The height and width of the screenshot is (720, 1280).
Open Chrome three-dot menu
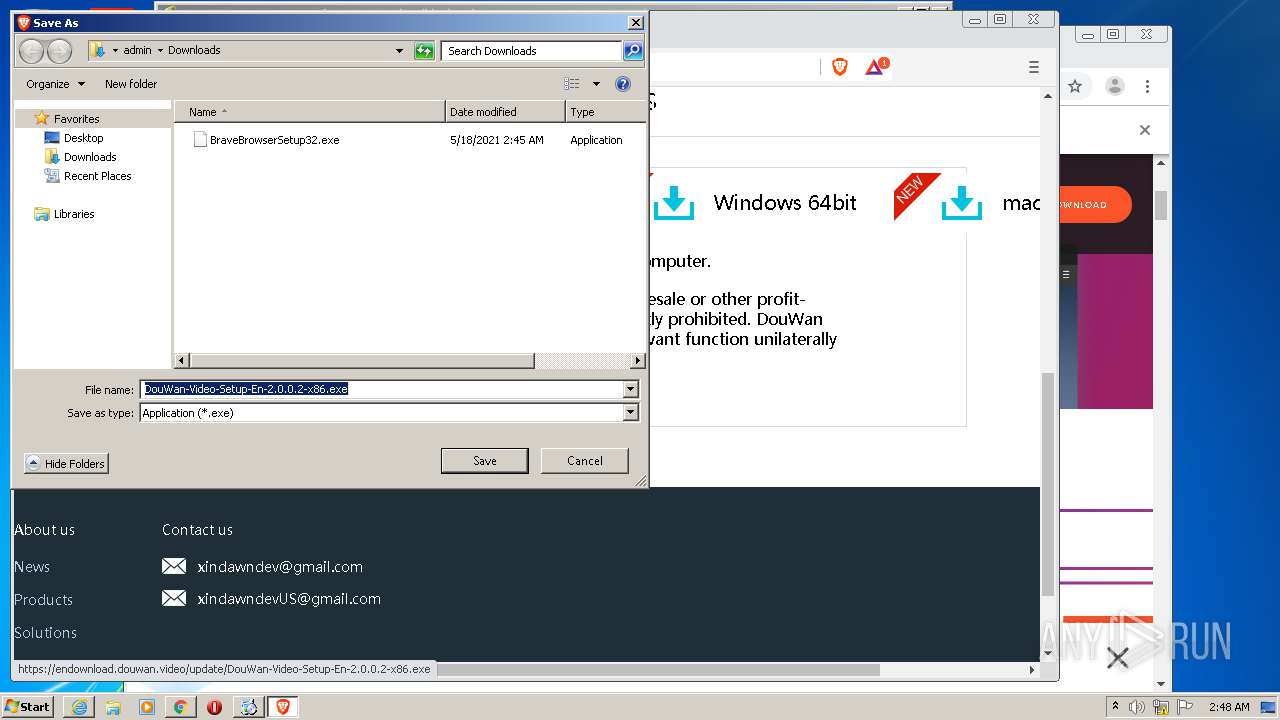tap(1147, 86)
